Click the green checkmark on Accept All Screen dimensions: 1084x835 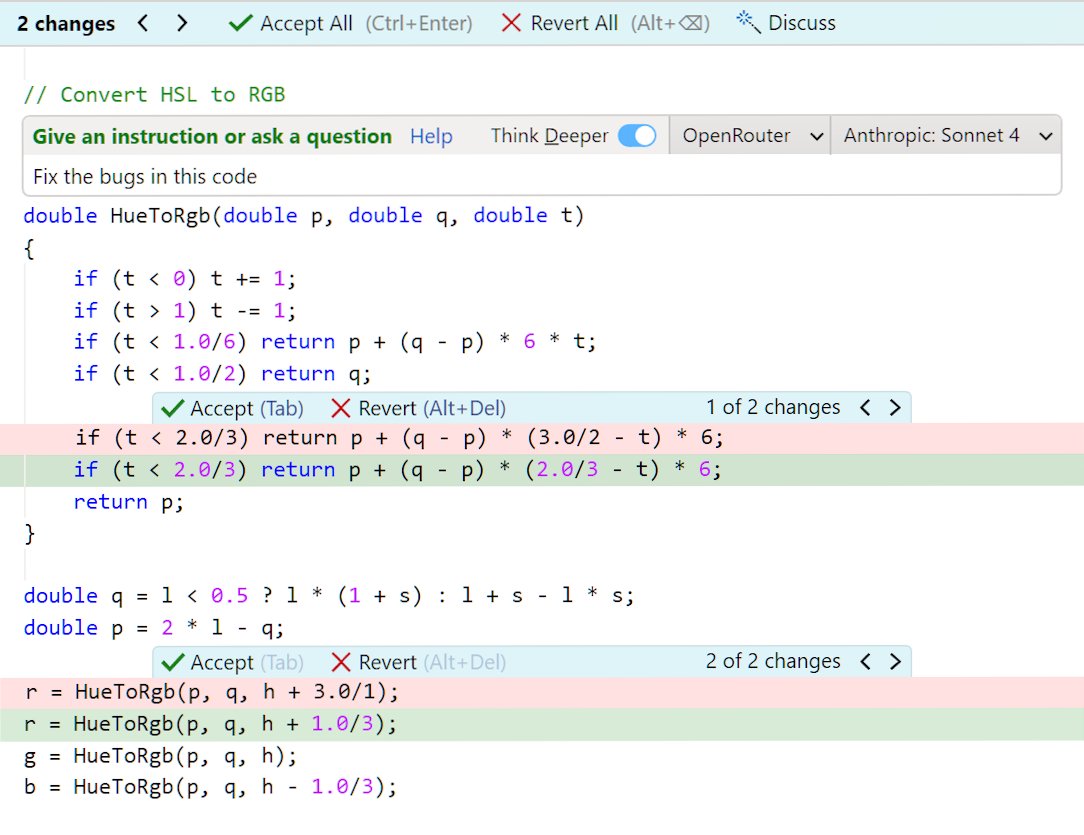pos(239,22)
